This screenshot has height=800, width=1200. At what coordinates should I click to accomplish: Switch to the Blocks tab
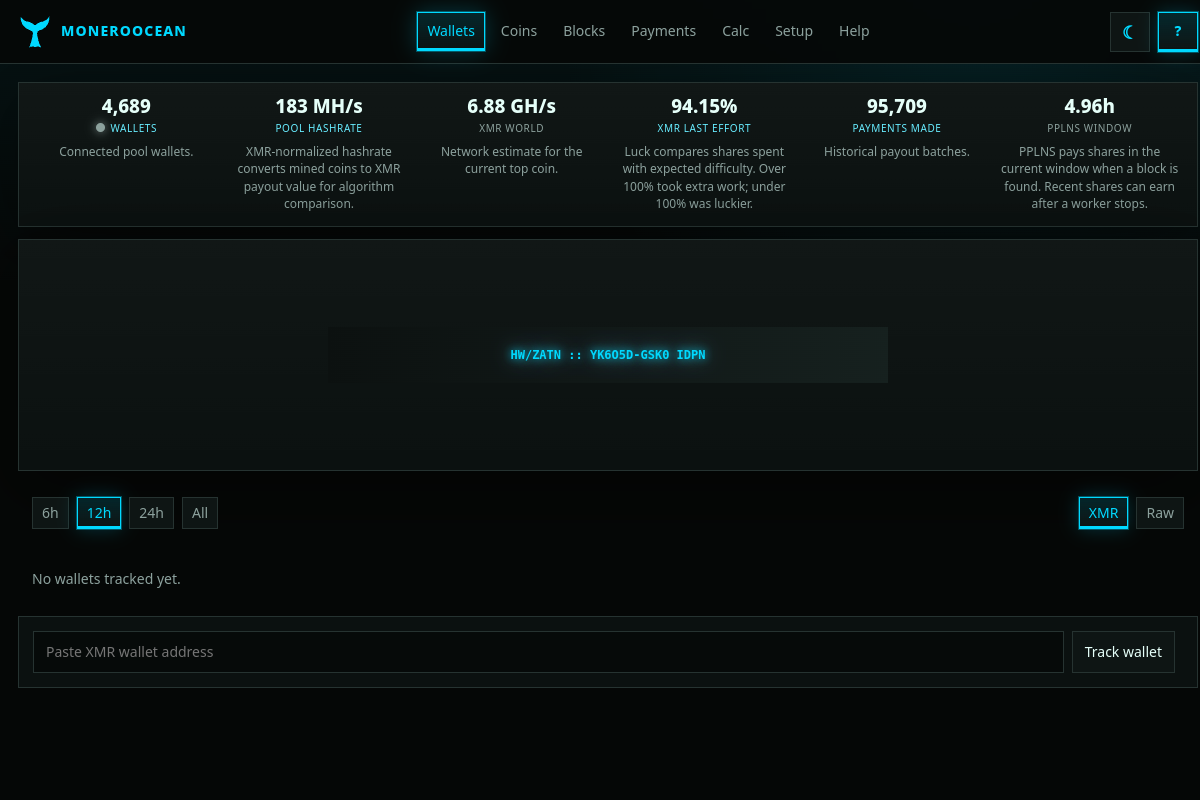[584, 31]
